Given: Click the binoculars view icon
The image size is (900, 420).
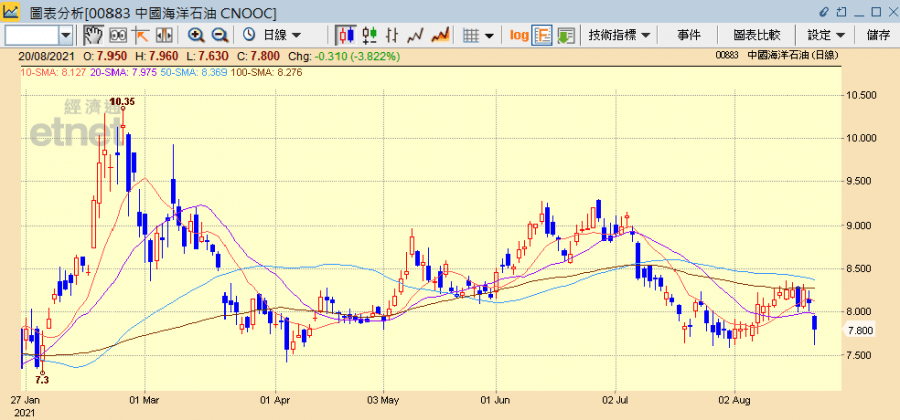Looking at the screenshot, I should 116,35.
